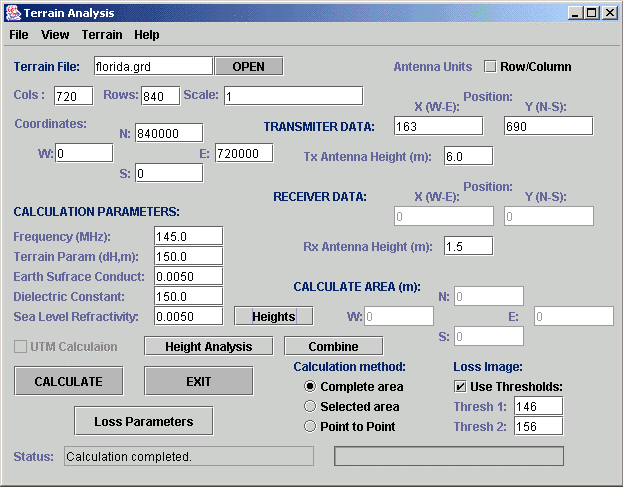
Task: Click the Loss Image label
Action: point(488,366)
